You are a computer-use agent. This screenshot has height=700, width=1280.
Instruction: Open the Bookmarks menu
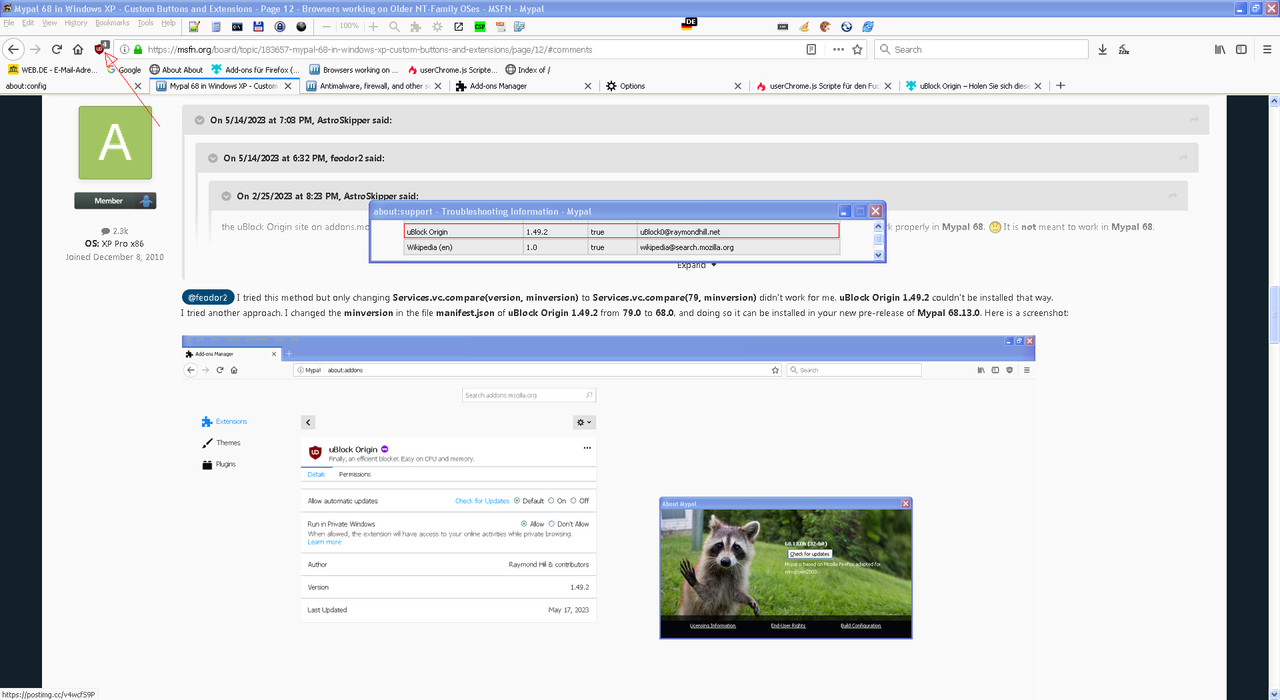(x=112, y=22)
